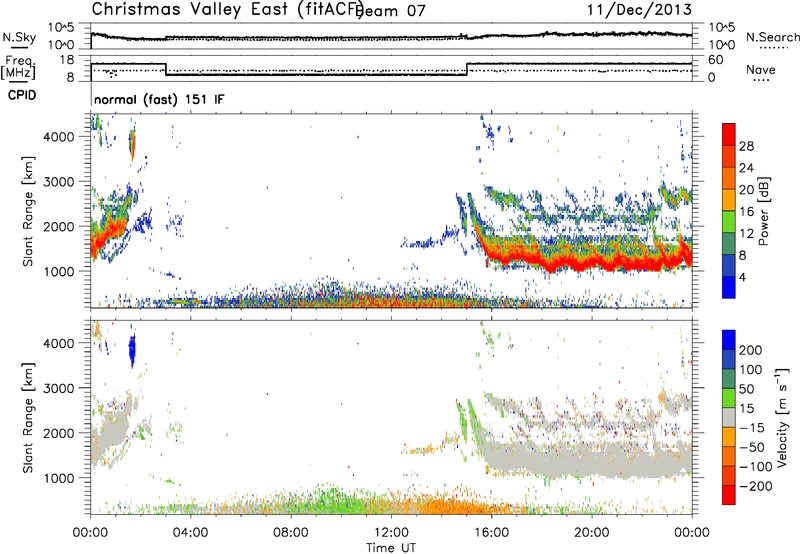Click the power panel 'Slant Range [km]' axis label
The width and height of the screenshot is (800, 554).
pos(28,211)
